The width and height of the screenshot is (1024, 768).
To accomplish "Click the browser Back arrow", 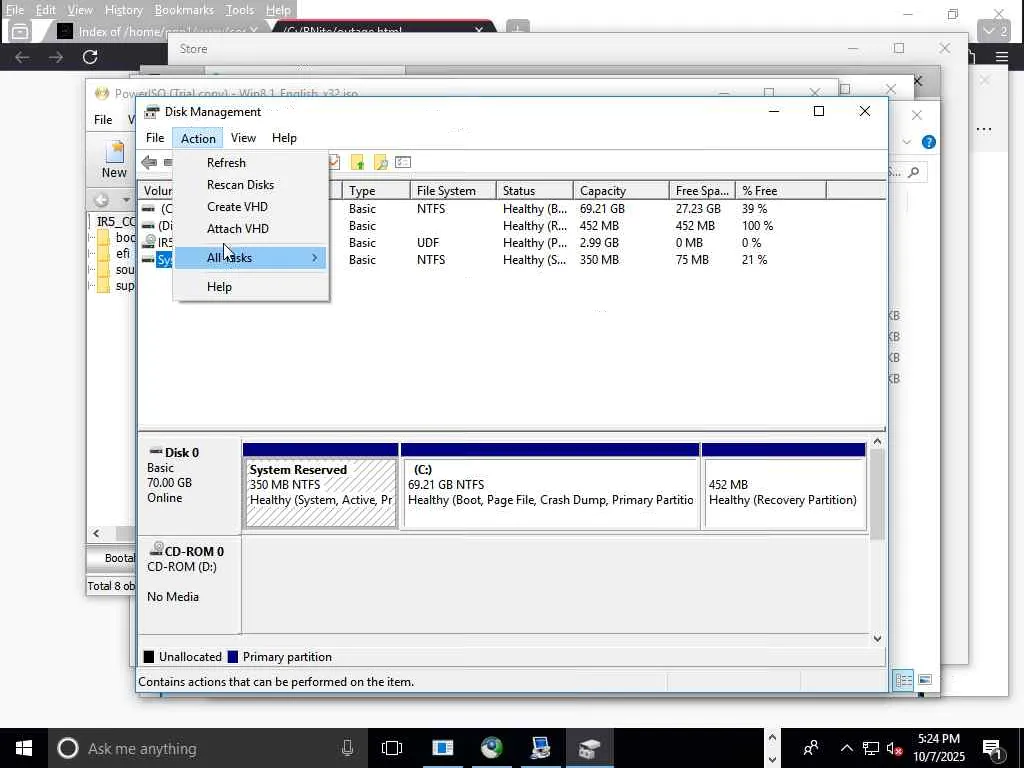I will pyautogui.click(x=22, y=57).
